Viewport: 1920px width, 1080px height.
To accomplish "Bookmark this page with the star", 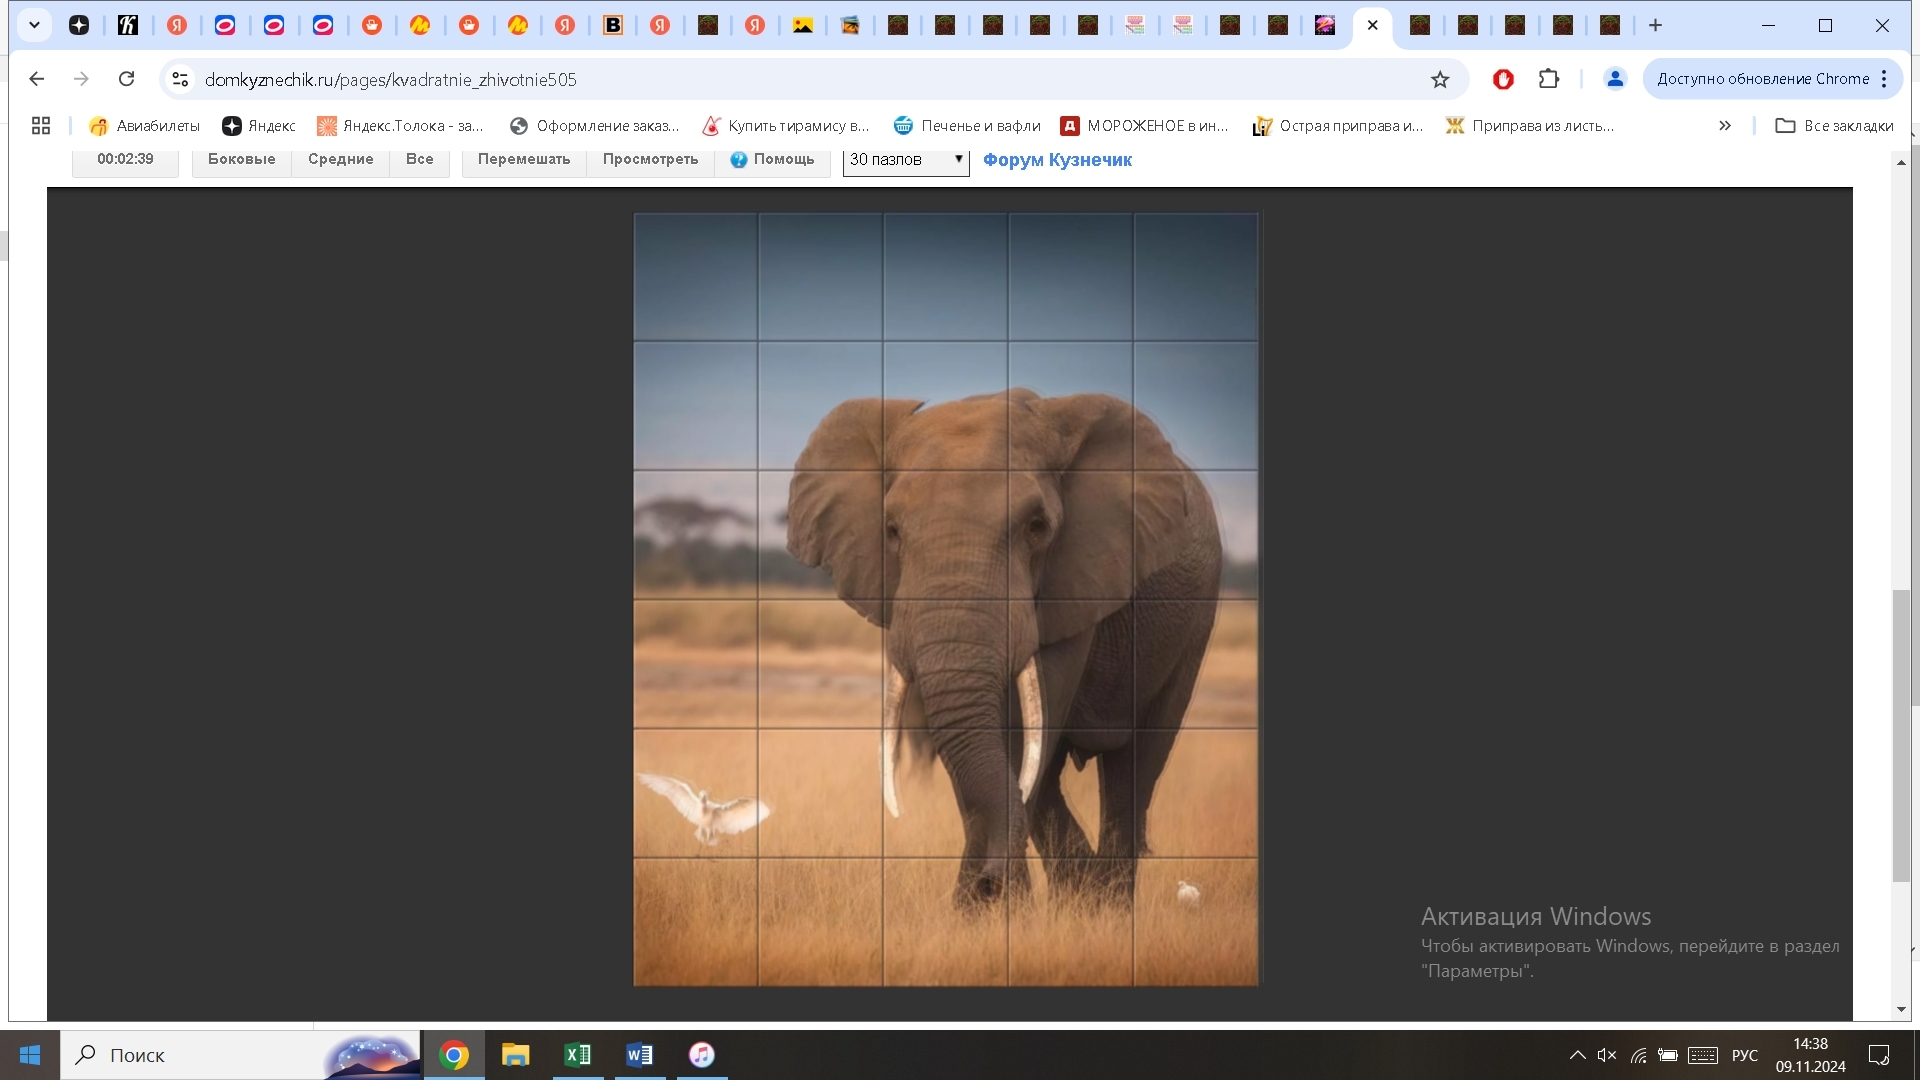I will 1440,79.
